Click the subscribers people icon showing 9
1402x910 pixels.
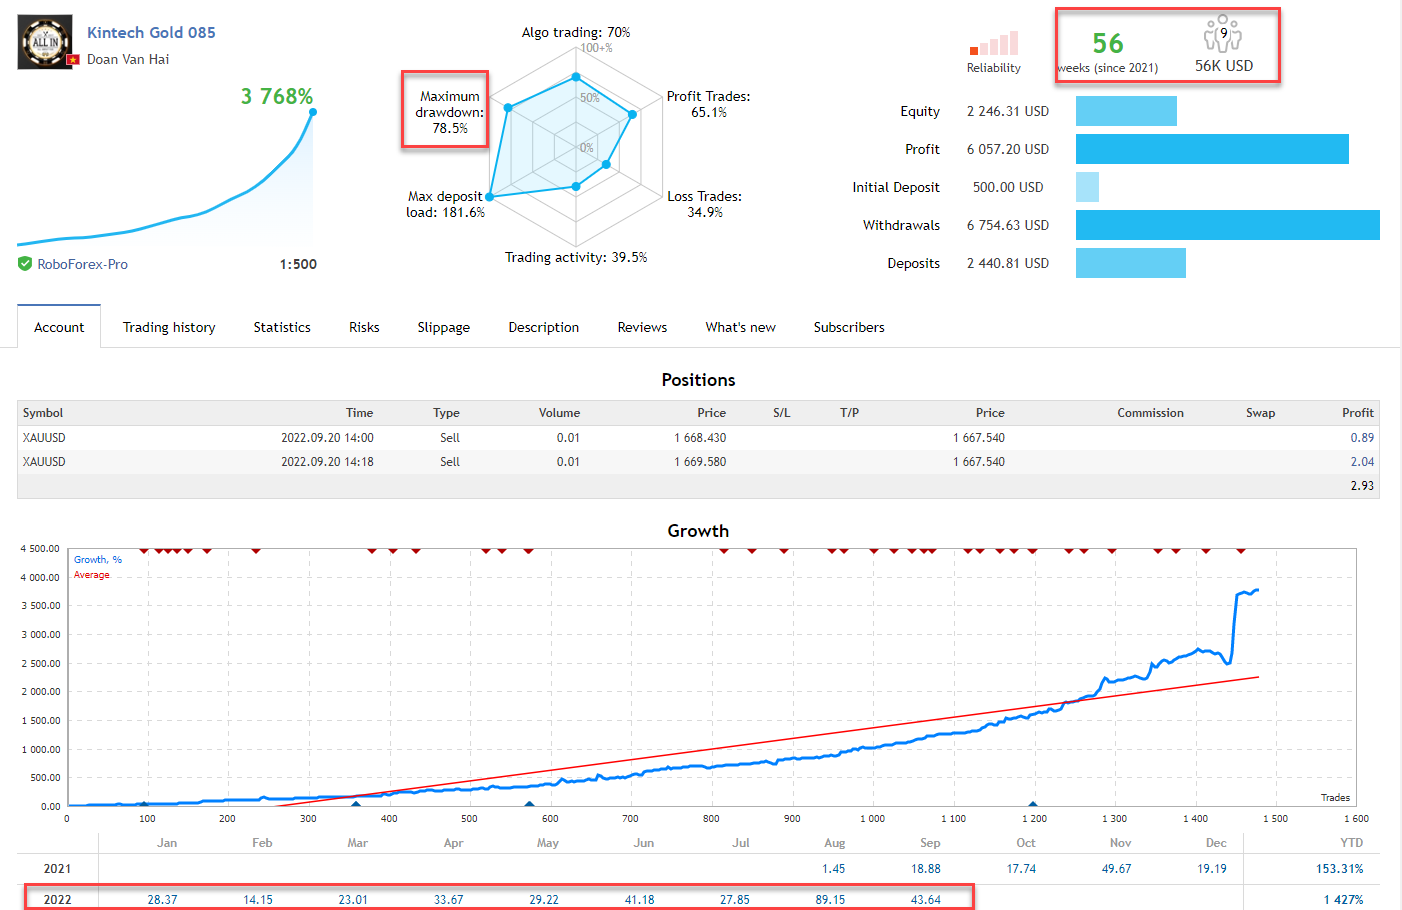click(1223, 33)
